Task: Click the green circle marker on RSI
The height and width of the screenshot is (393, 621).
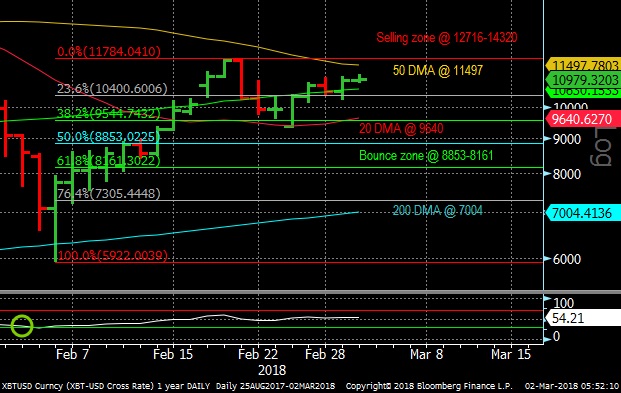Action: [22, 326]
